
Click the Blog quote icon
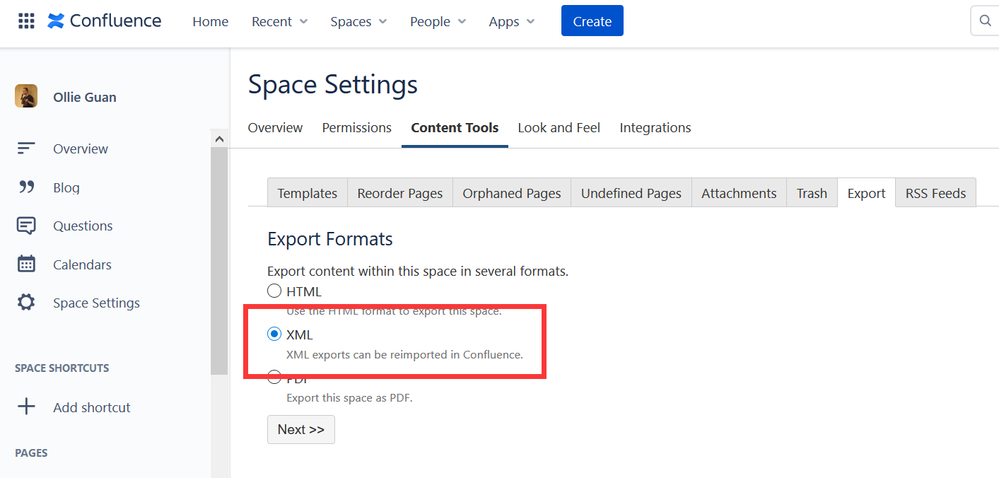coord(26,187)
